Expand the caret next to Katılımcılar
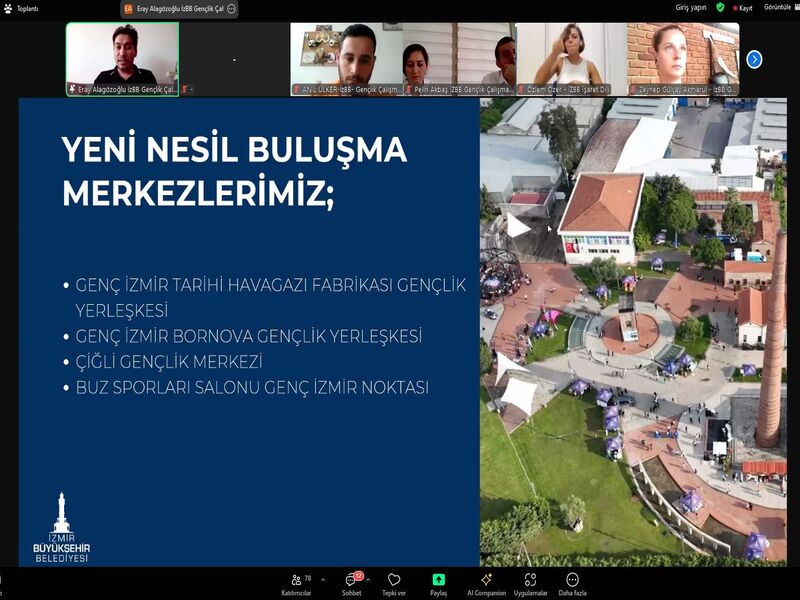This screenshot has width=800, height=600. click(x=316, y=579)
